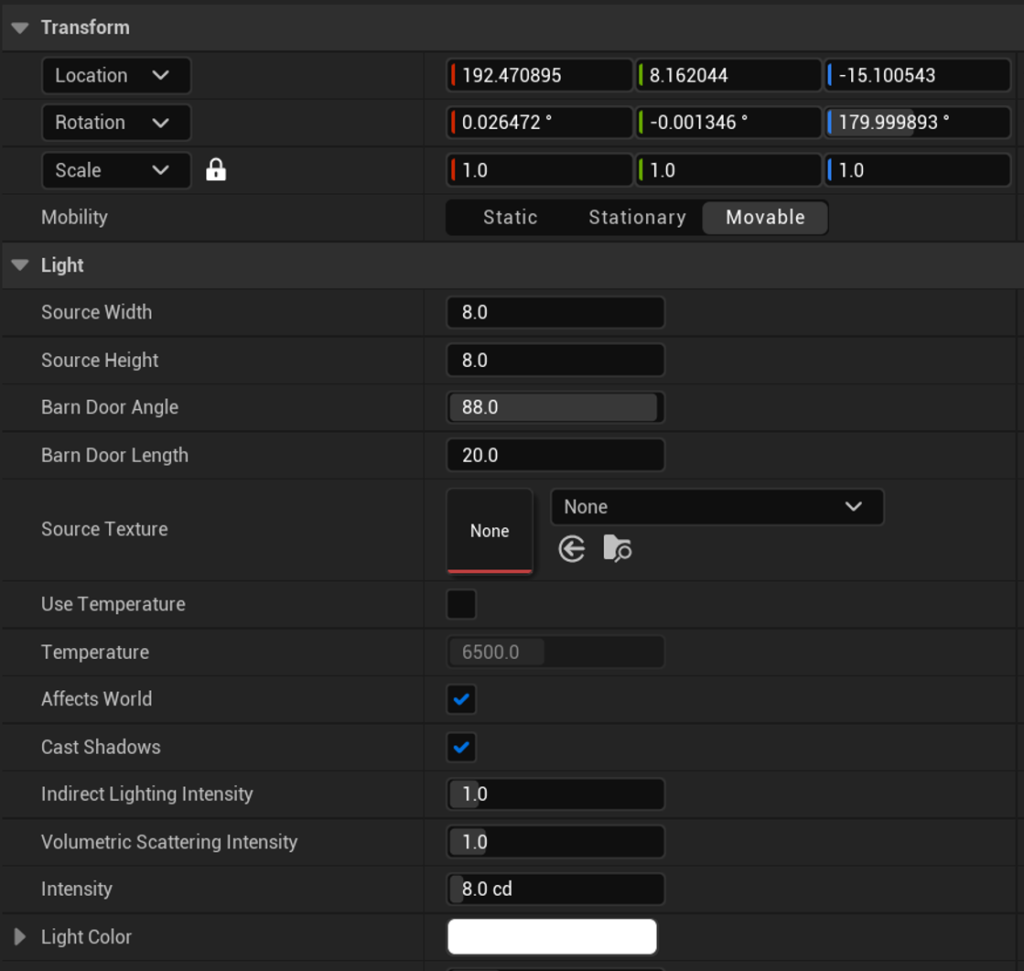This screenshot has width=1024, height=971.
Task: Click the use selected asset arrow icon
Action: tap(572, 549)
